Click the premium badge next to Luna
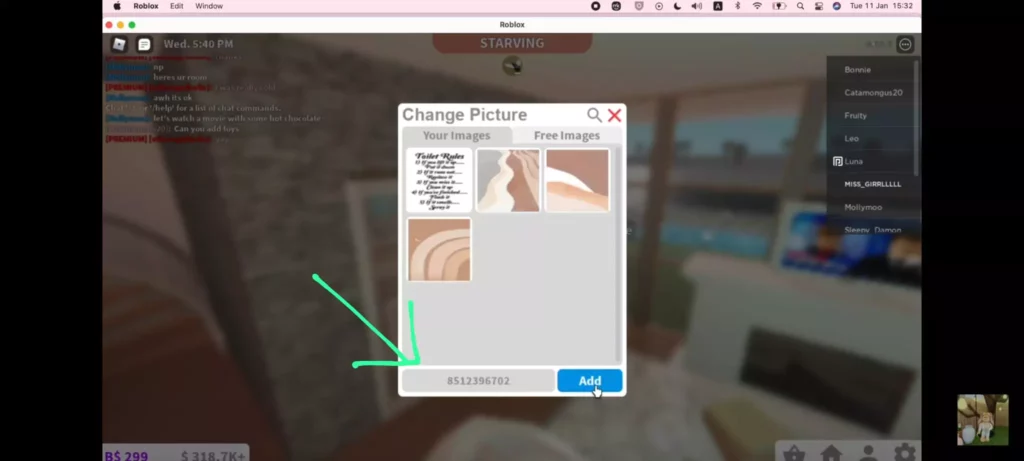The height and width of the screenshot is (461, 1024). point(837,161)
